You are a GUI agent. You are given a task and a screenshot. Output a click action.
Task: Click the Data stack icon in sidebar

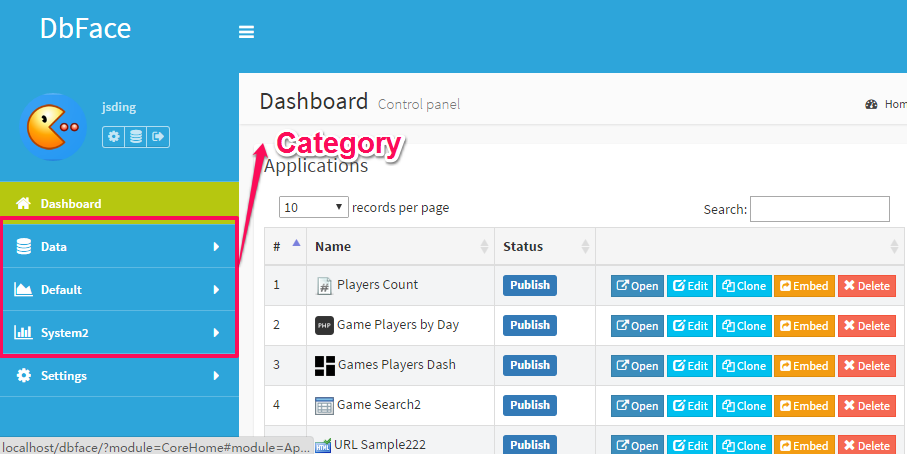pyautogui.click(x=24, y=246)
